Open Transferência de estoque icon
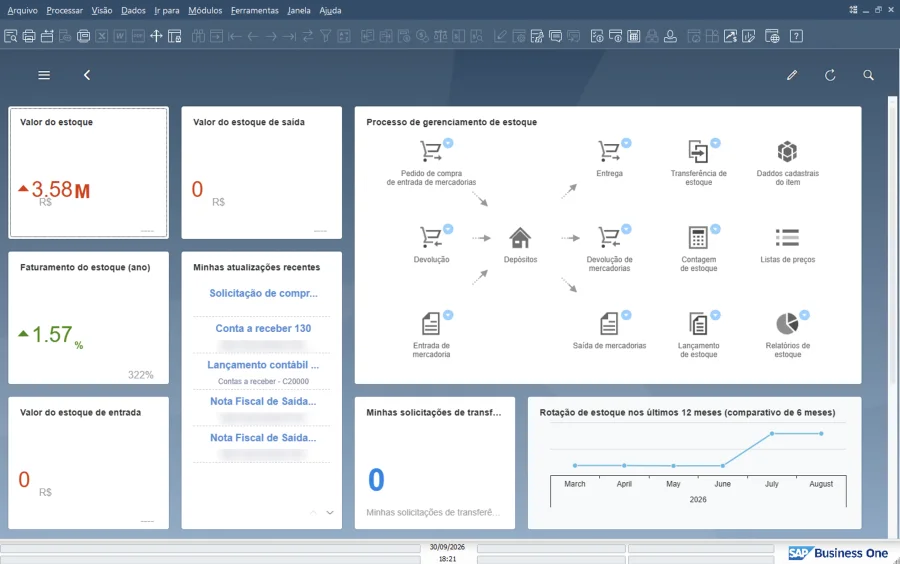Screen dimensions: 900x564 pyautogui.click(x=698, y=151)
